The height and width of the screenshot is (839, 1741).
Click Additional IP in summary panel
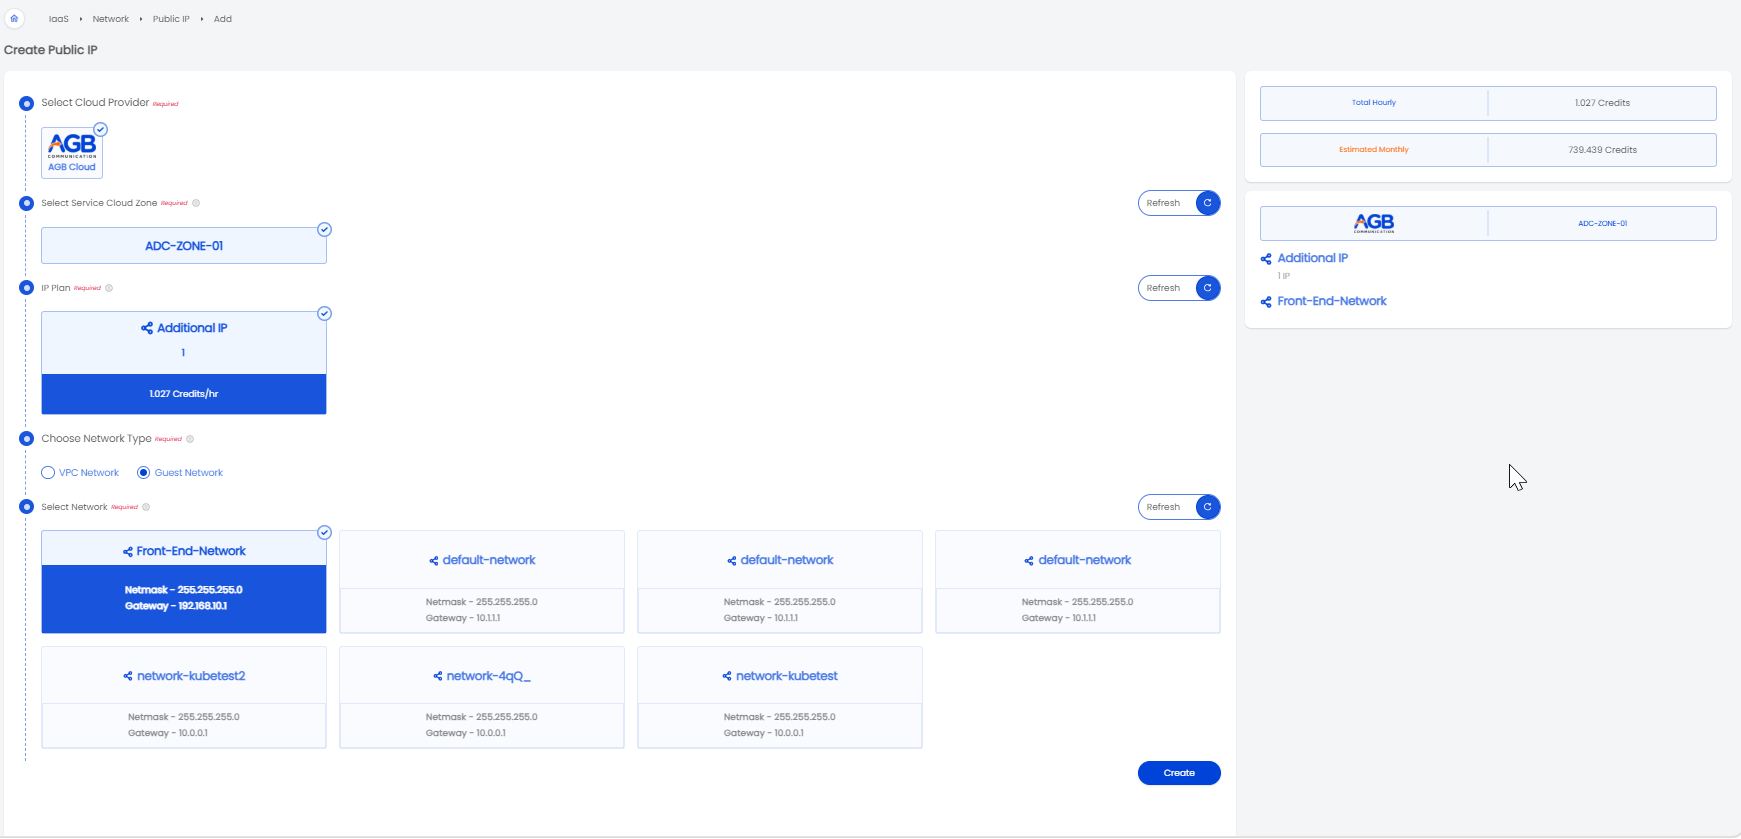1313,258
